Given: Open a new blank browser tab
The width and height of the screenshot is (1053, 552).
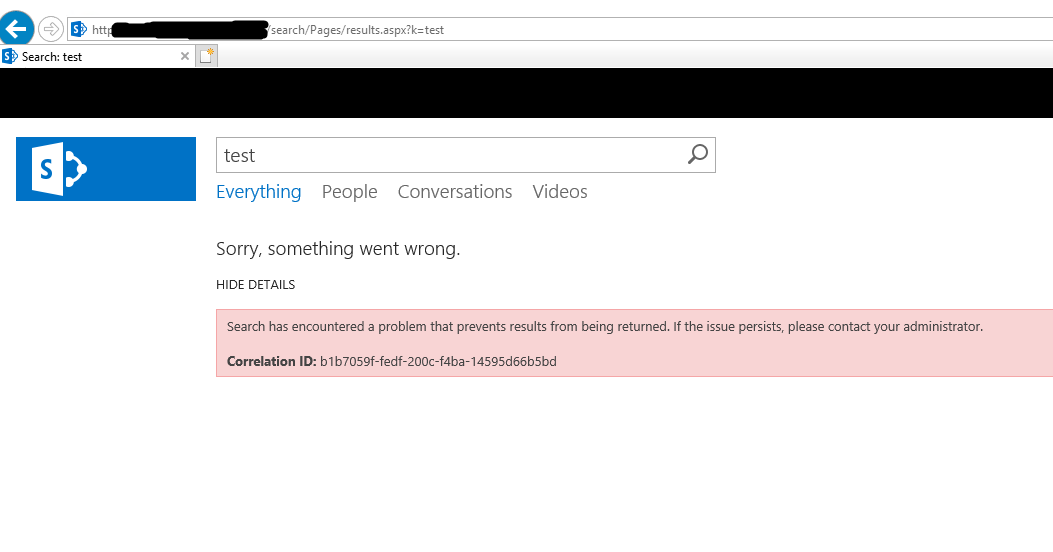Looking at the screenshot, I should tap(207, 57).
